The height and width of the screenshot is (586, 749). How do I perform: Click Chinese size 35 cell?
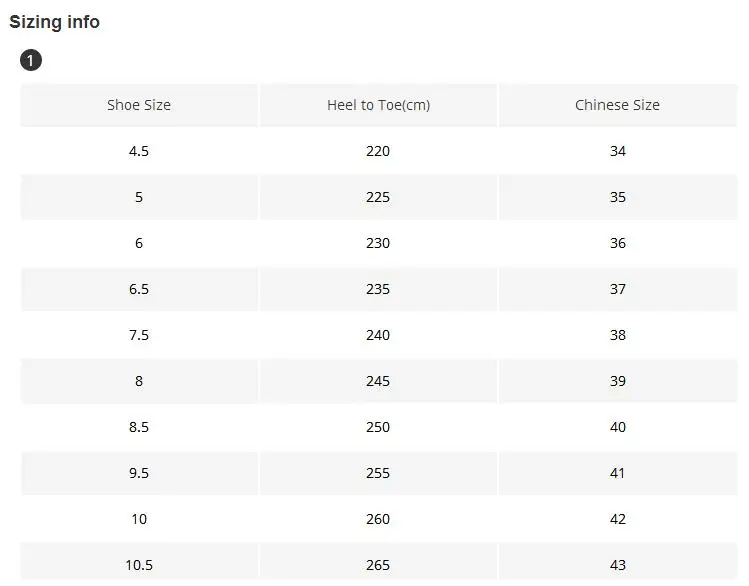(x=617, y=197)
